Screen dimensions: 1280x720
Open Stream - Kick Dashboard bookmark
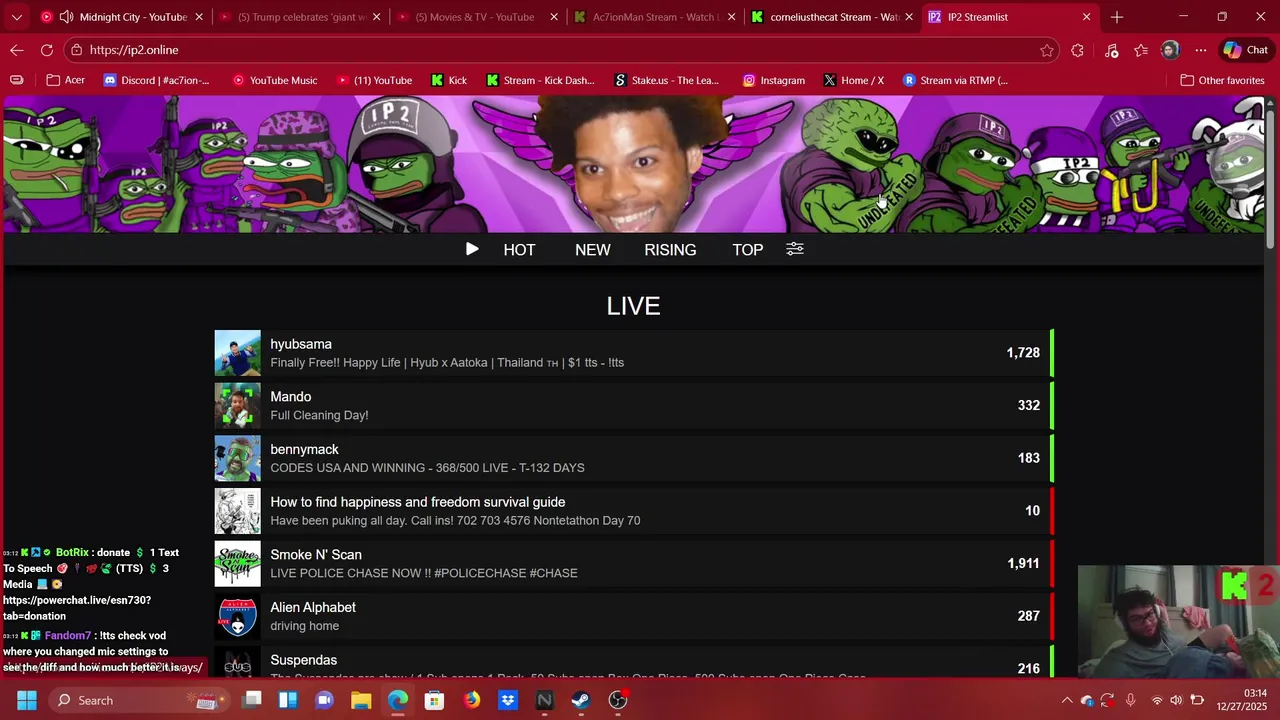[x=540, y=80]
